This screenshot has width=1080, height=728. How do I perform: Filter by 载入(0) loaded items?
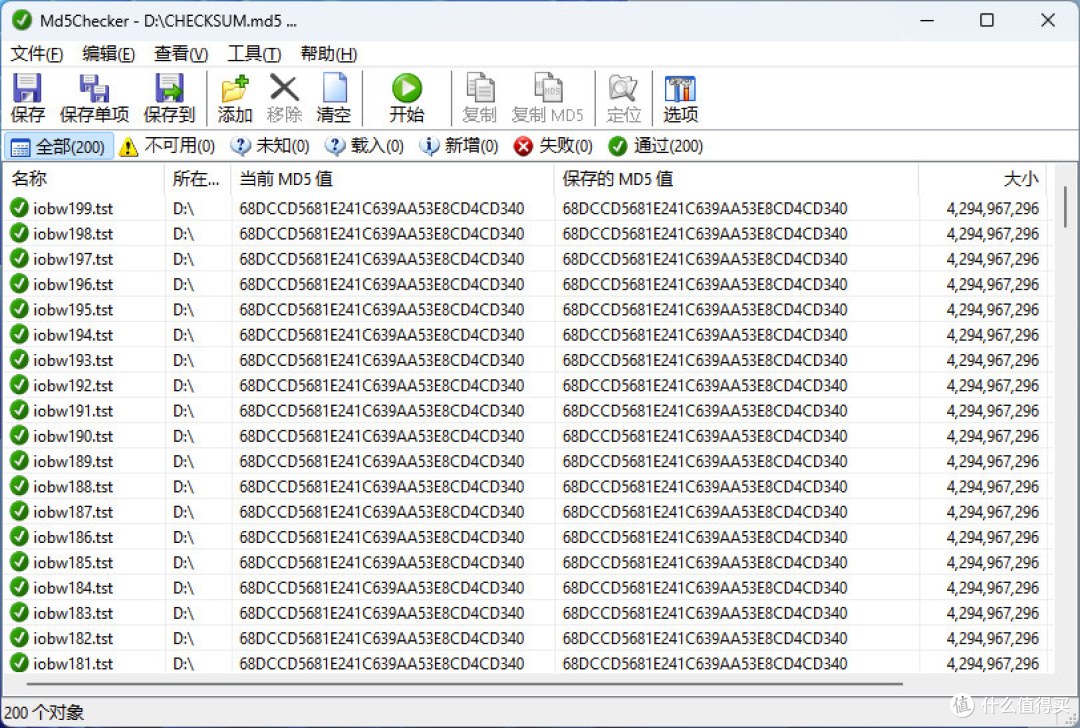364,146
